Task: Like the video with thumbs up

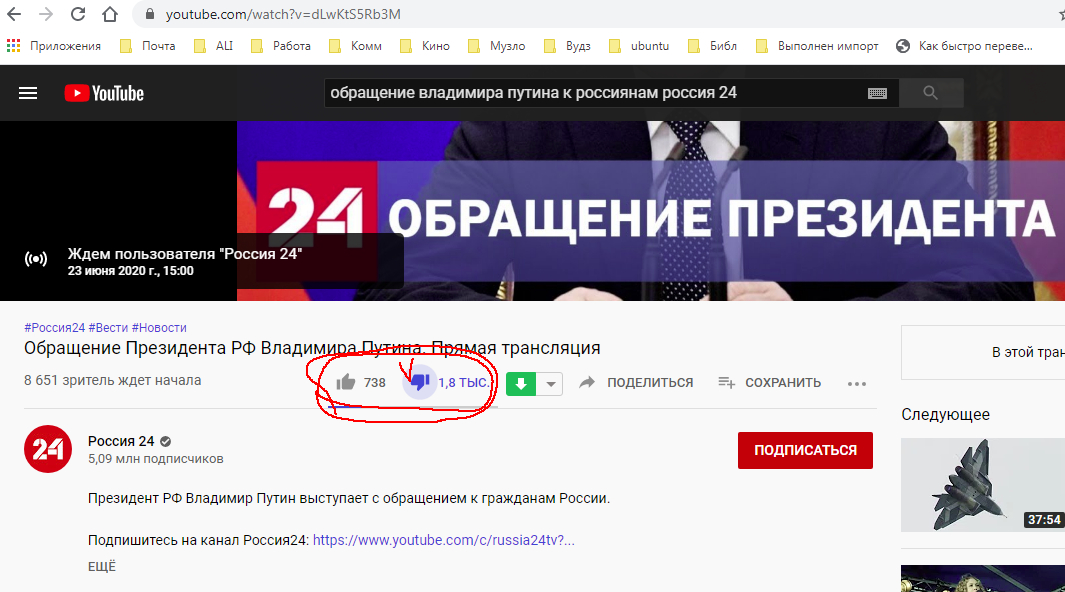Action: (x=346, y=382)
